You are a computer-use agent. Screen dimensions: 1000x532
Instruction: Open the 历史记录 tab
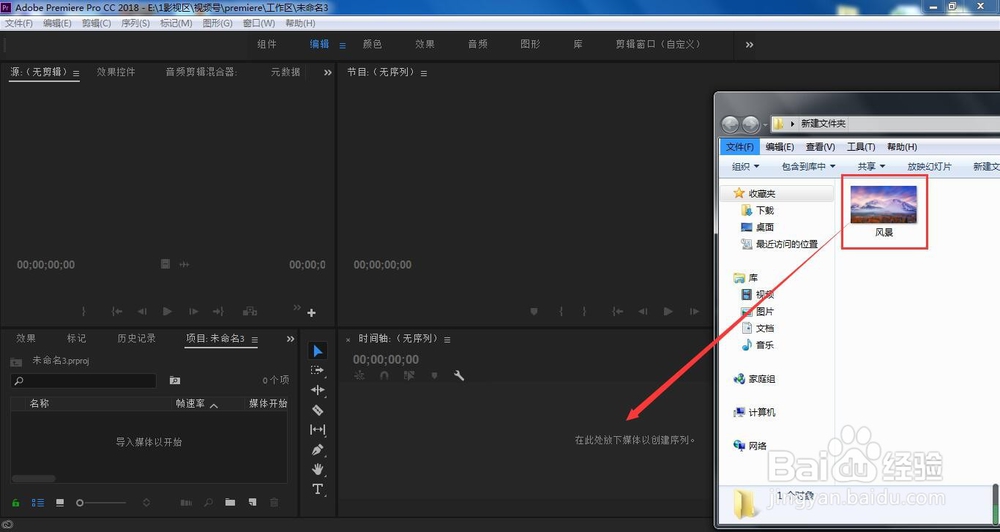(x=136, y=338)
